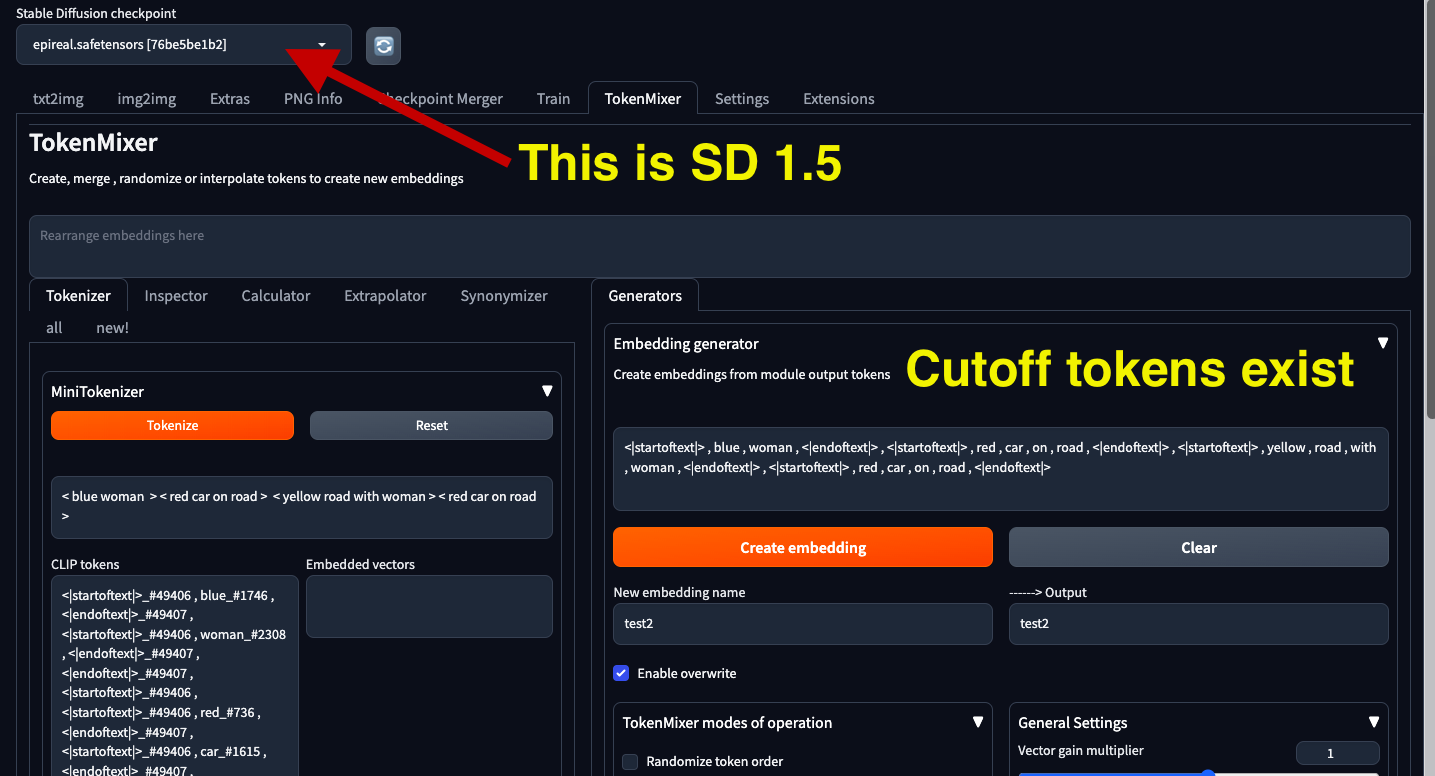
Task: Switch to the Inspector tab
Action: pyautogui.click(x=175, y=296)
